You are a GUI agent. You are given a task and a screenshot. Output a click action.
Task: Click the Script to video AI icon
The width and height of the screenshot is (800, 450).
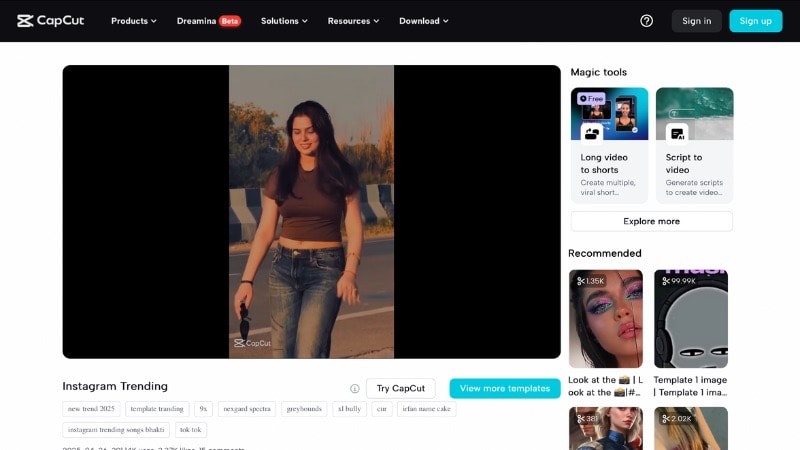(677, 134)
